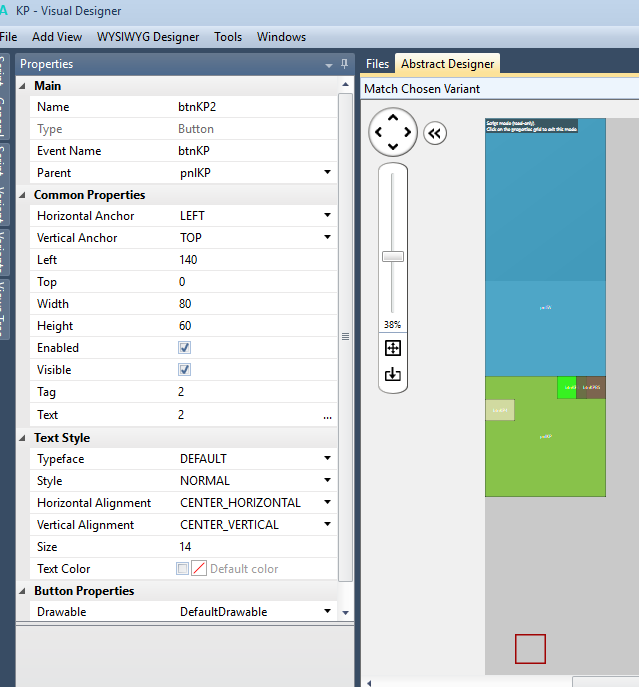Open Properties panel options arrow
This screenshot has height=687, width=639.
pyautogui.click(x=329, y=65)
